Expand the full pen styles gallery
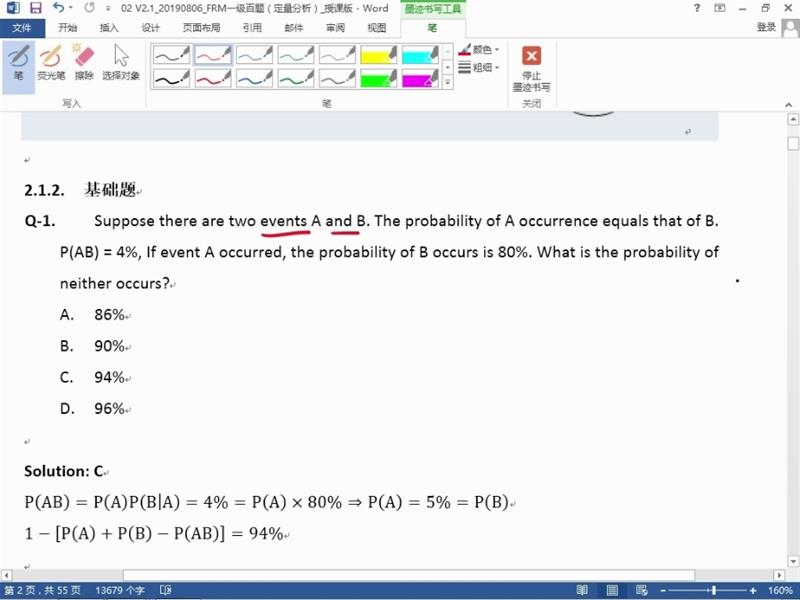800x600 pixels. (447, 82)
